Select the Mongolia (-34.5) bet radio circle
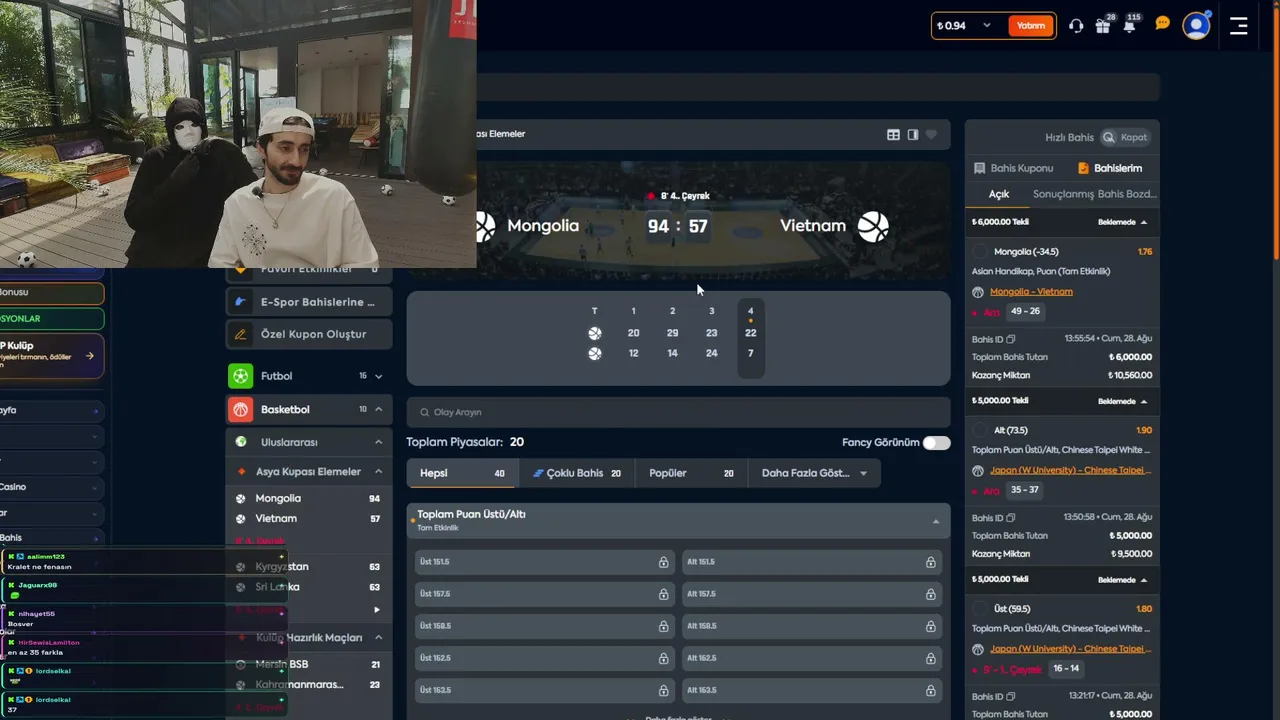This screenshot has height=720, width=1280. click(980, 252)
